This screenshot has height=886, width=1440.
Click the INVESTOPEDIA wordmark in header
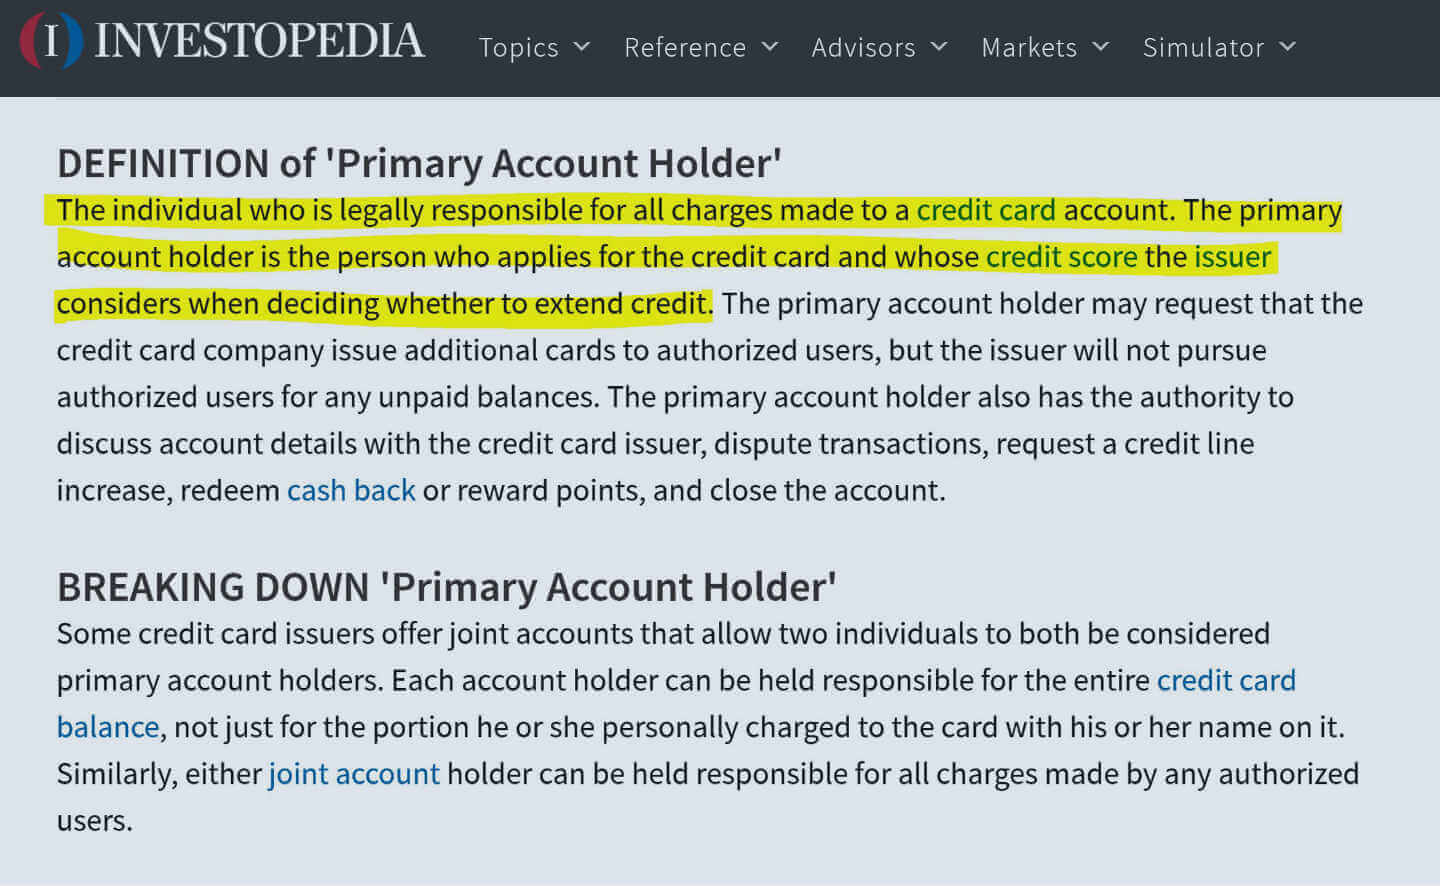point(259,41)
